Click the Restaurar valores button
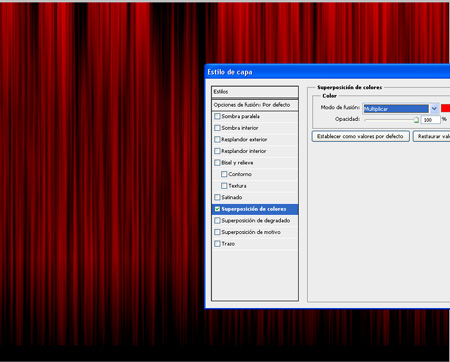The height and width of the screenshot is (362, 450). [432, 136]
